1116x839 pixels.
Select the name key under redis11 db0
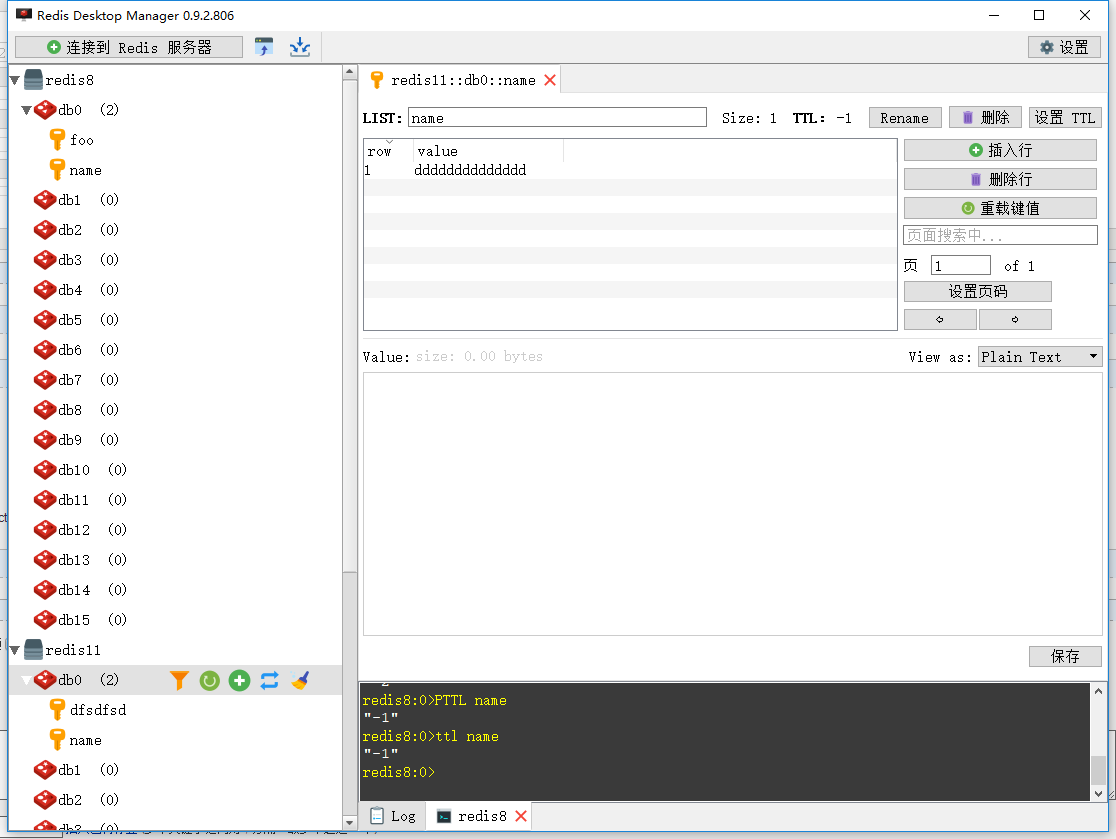click(85, 740)
